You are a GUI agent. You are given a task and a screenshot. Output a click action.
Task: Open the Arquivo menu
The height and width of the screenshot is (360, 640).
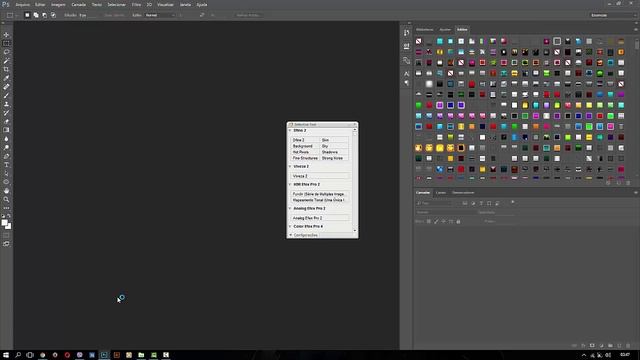(x=22, y=4)
